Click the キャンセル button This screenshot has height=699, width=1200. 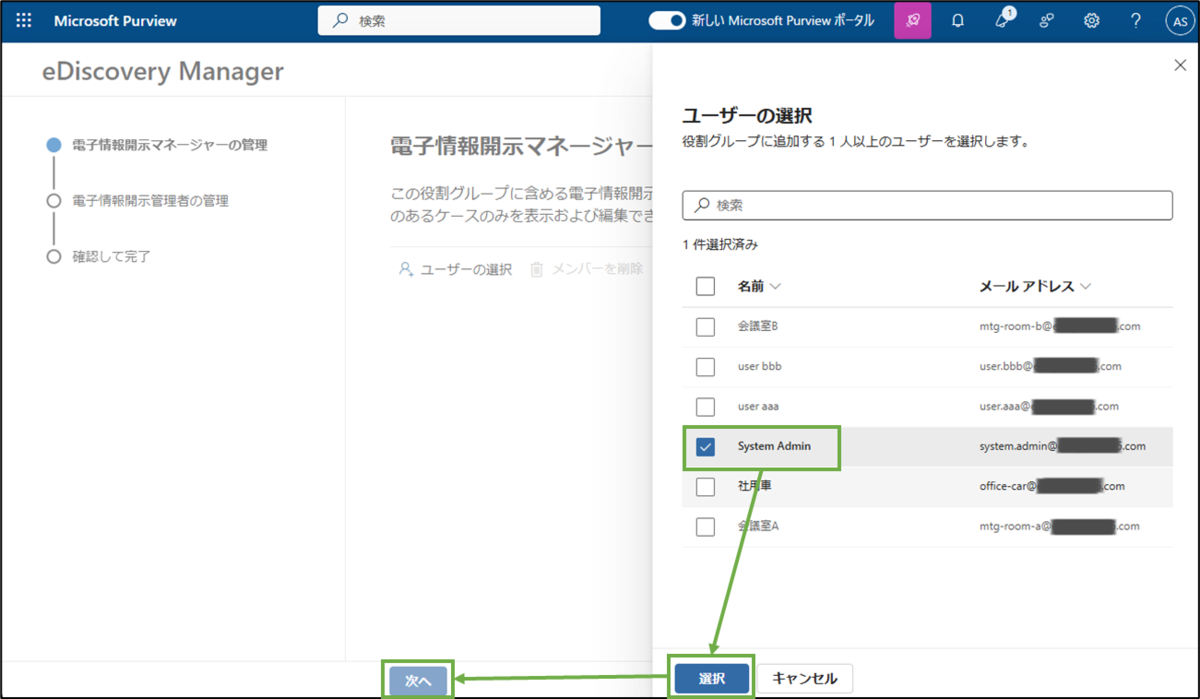[804, 678]
